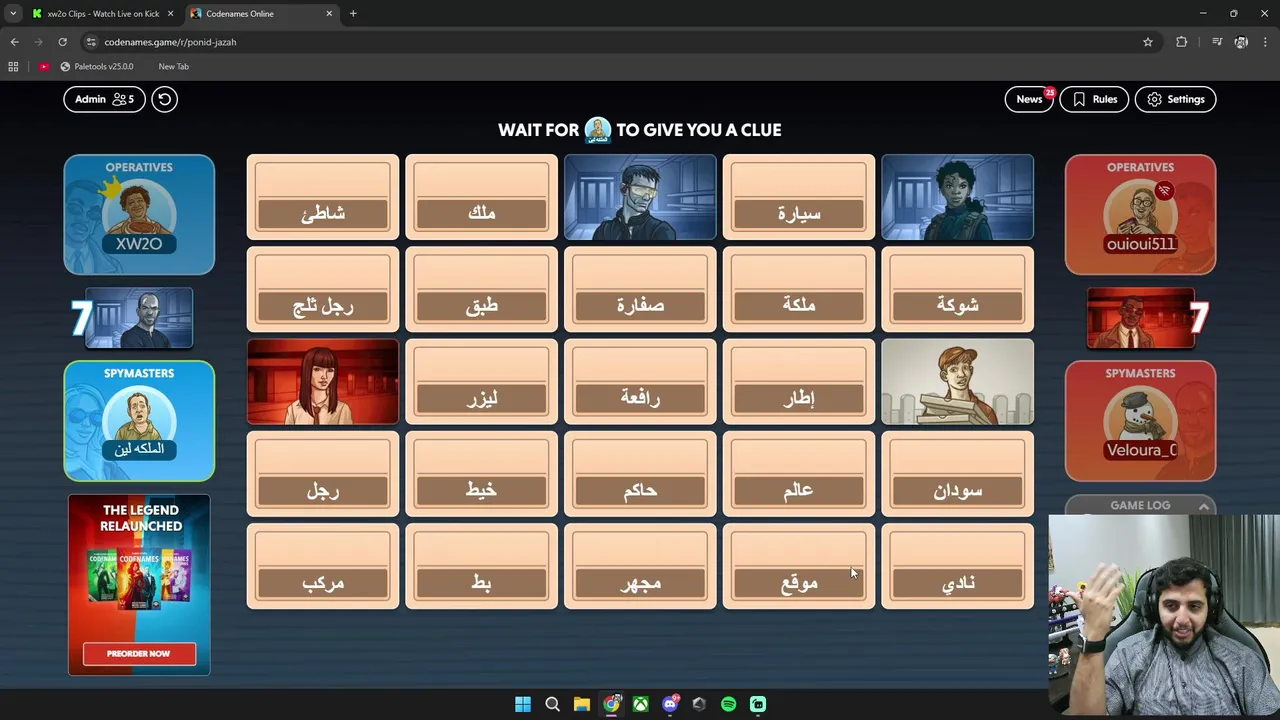Select the card حاكم
1280x720 pixels.
[640, 474]
